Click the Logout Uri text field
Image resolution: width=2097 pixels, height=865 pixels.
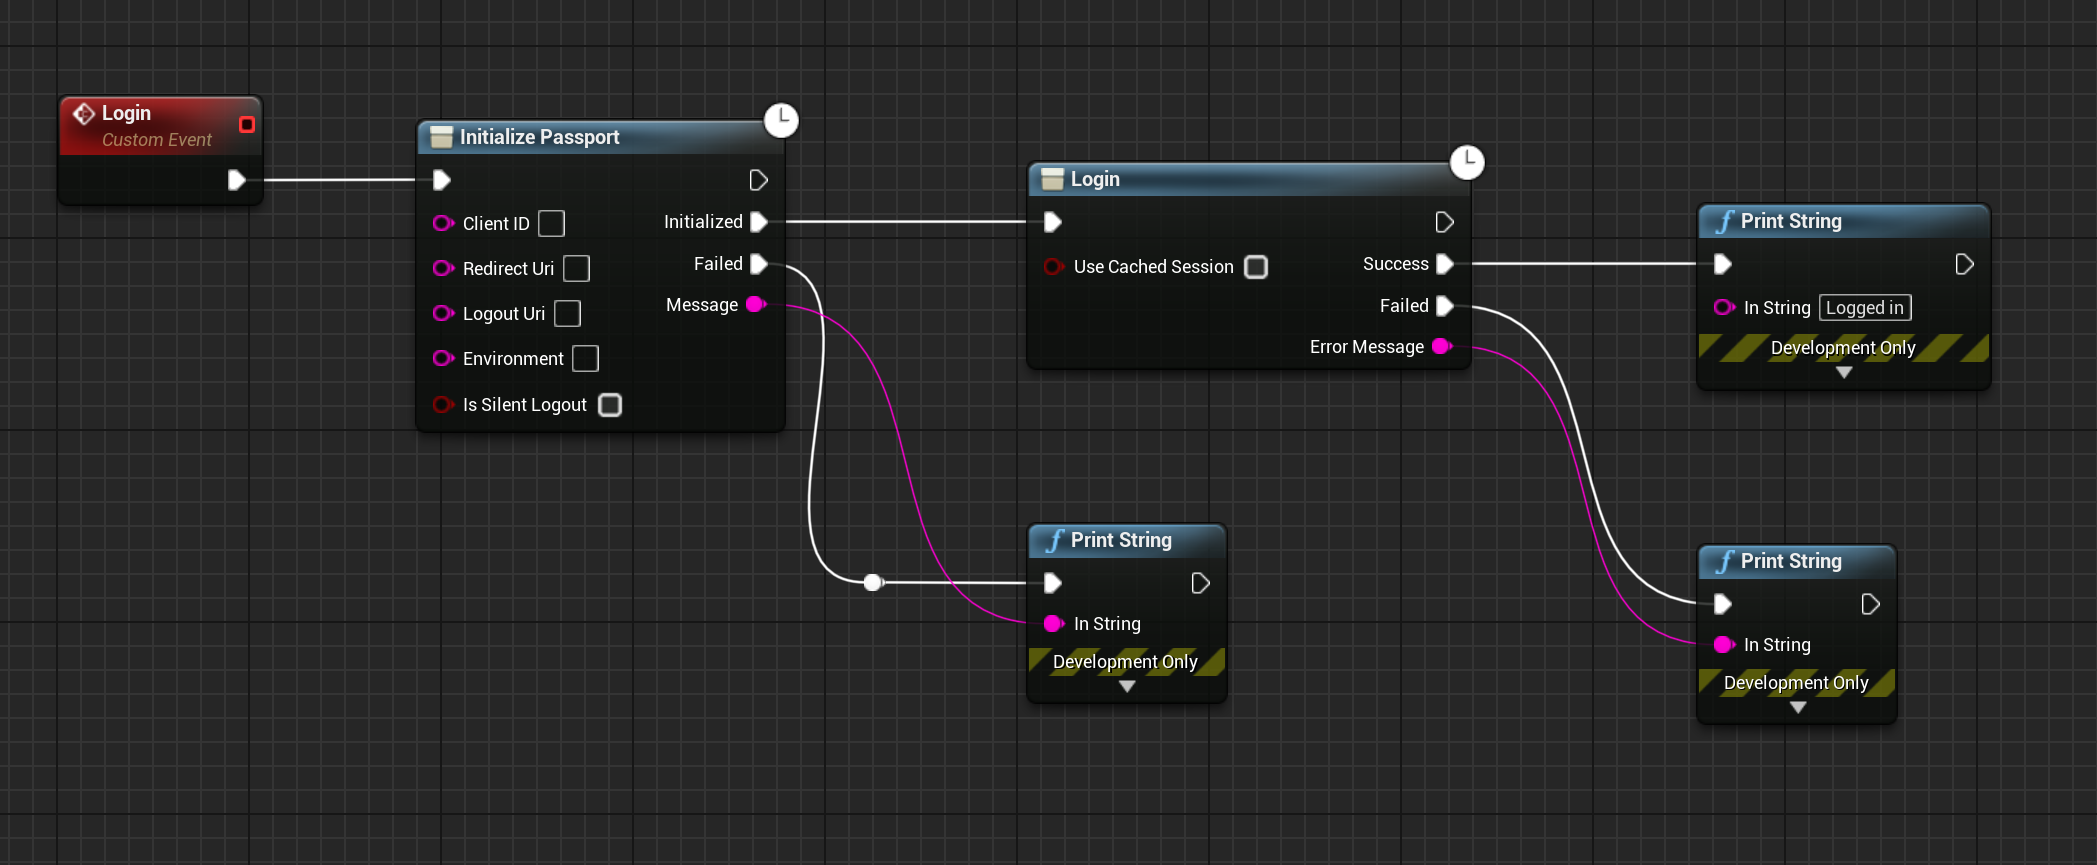(x=567, y=313)
